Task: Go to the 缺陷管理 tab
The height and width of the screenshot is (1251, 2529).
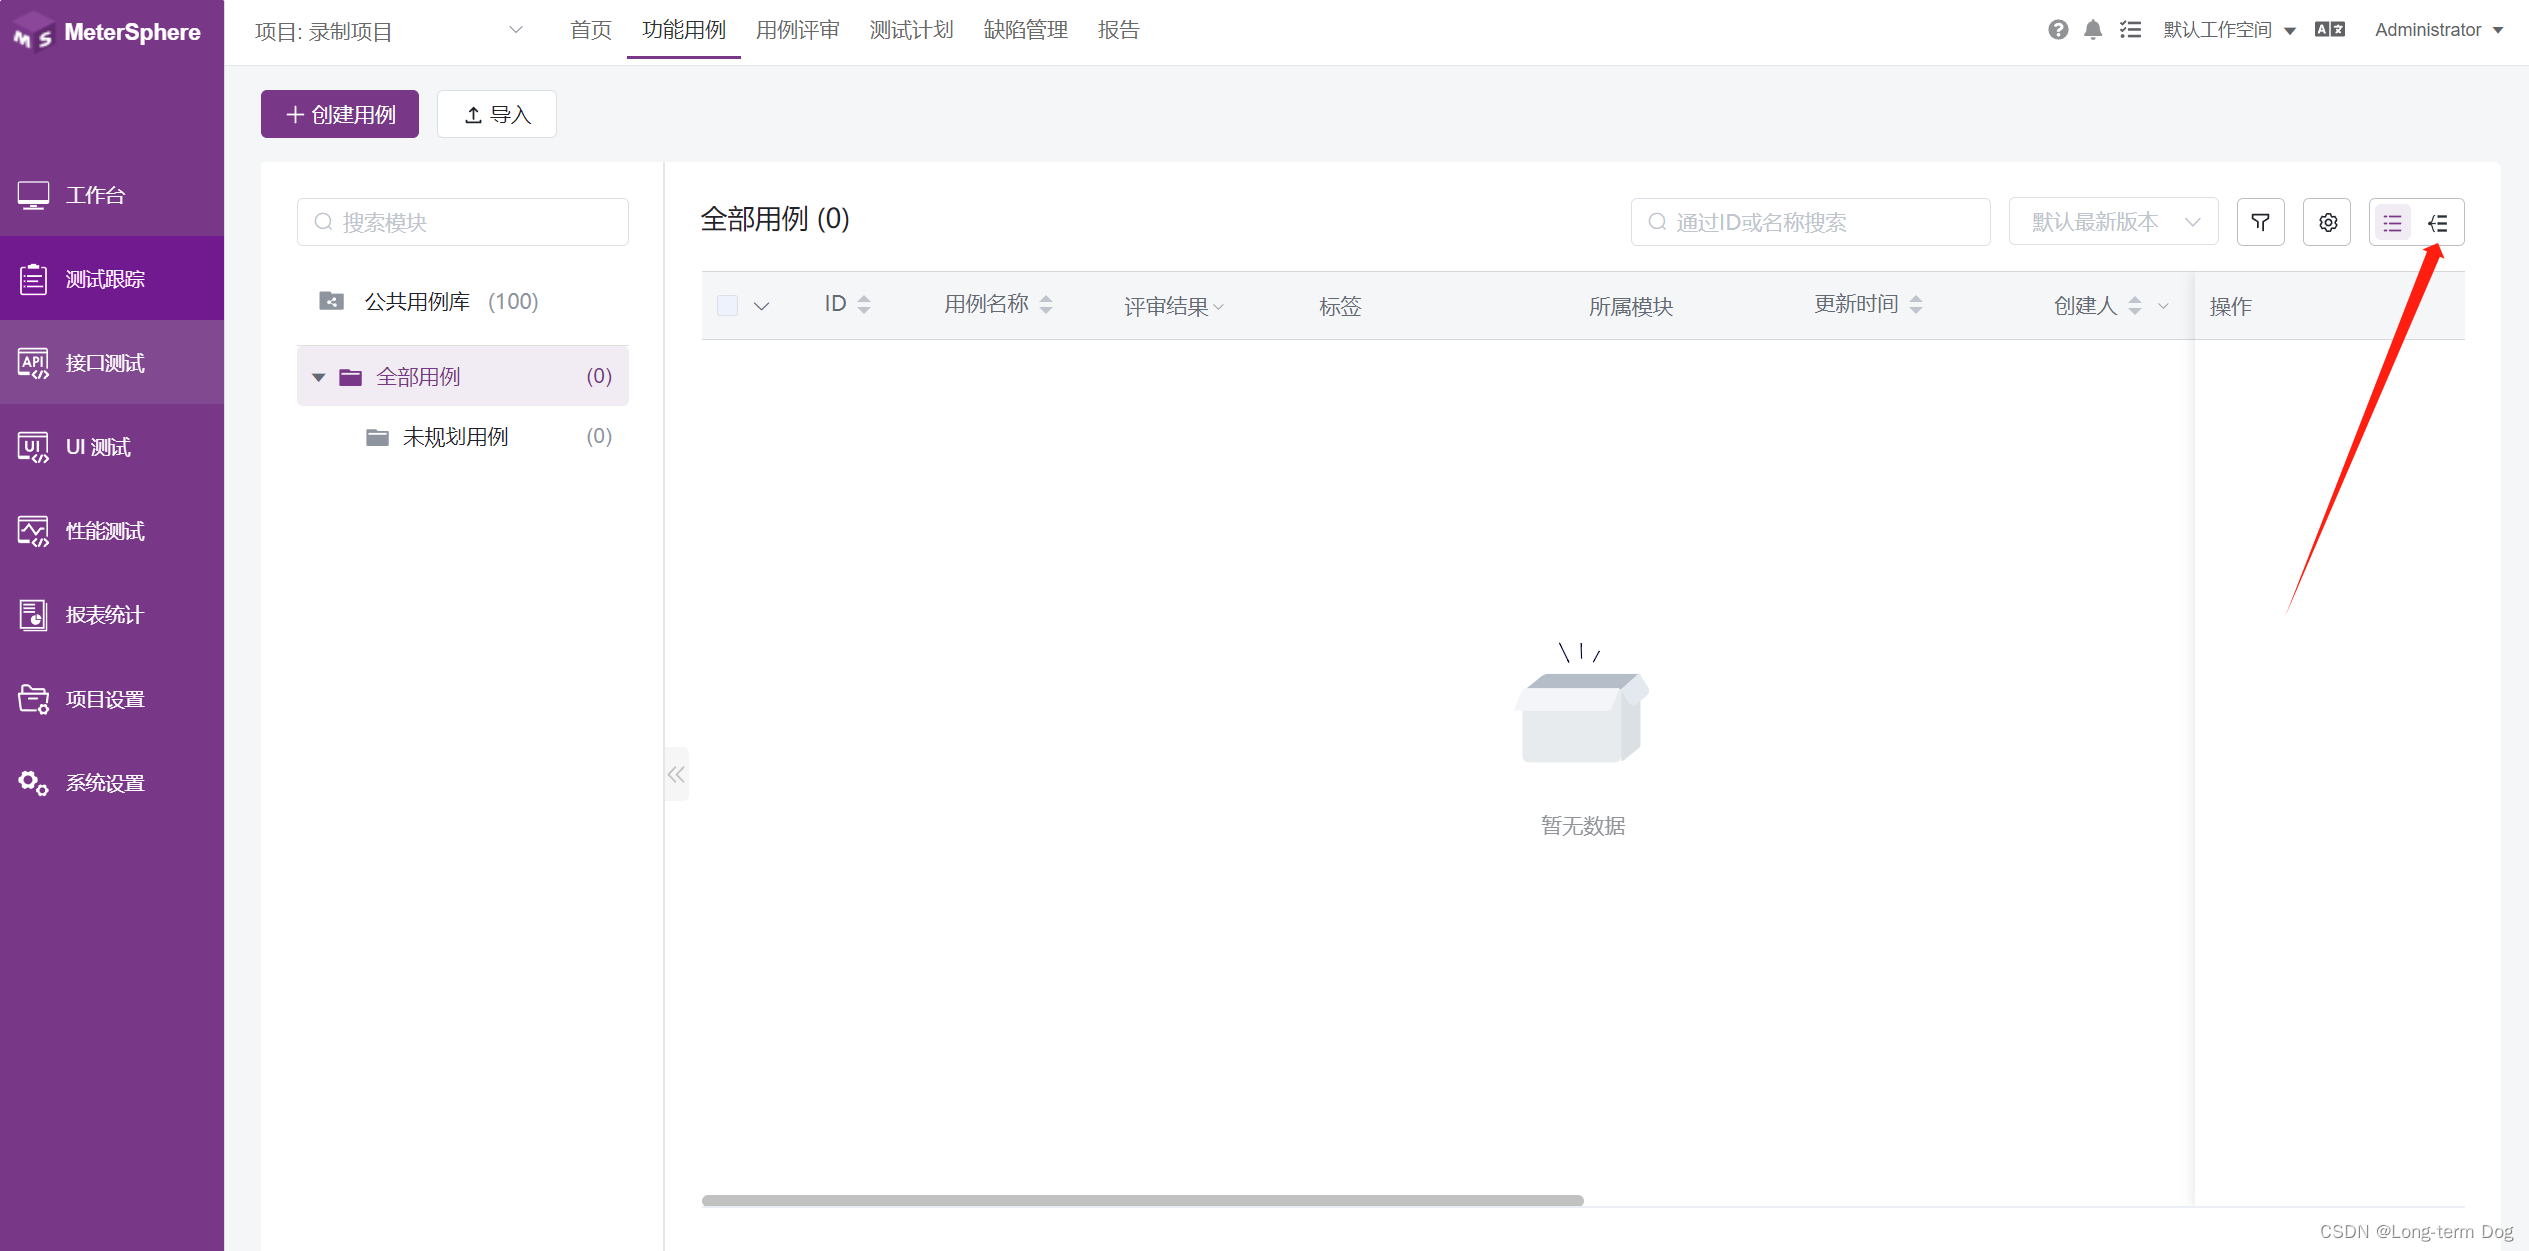Action: pos(1025,30)
